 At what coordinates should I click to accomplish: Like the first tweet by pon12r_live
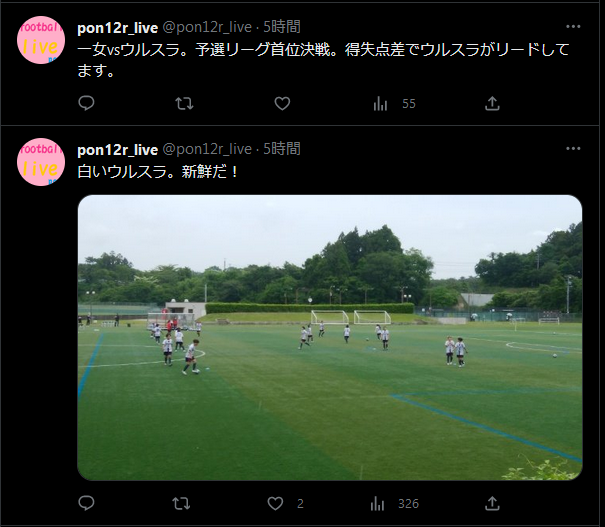[282, 103]
